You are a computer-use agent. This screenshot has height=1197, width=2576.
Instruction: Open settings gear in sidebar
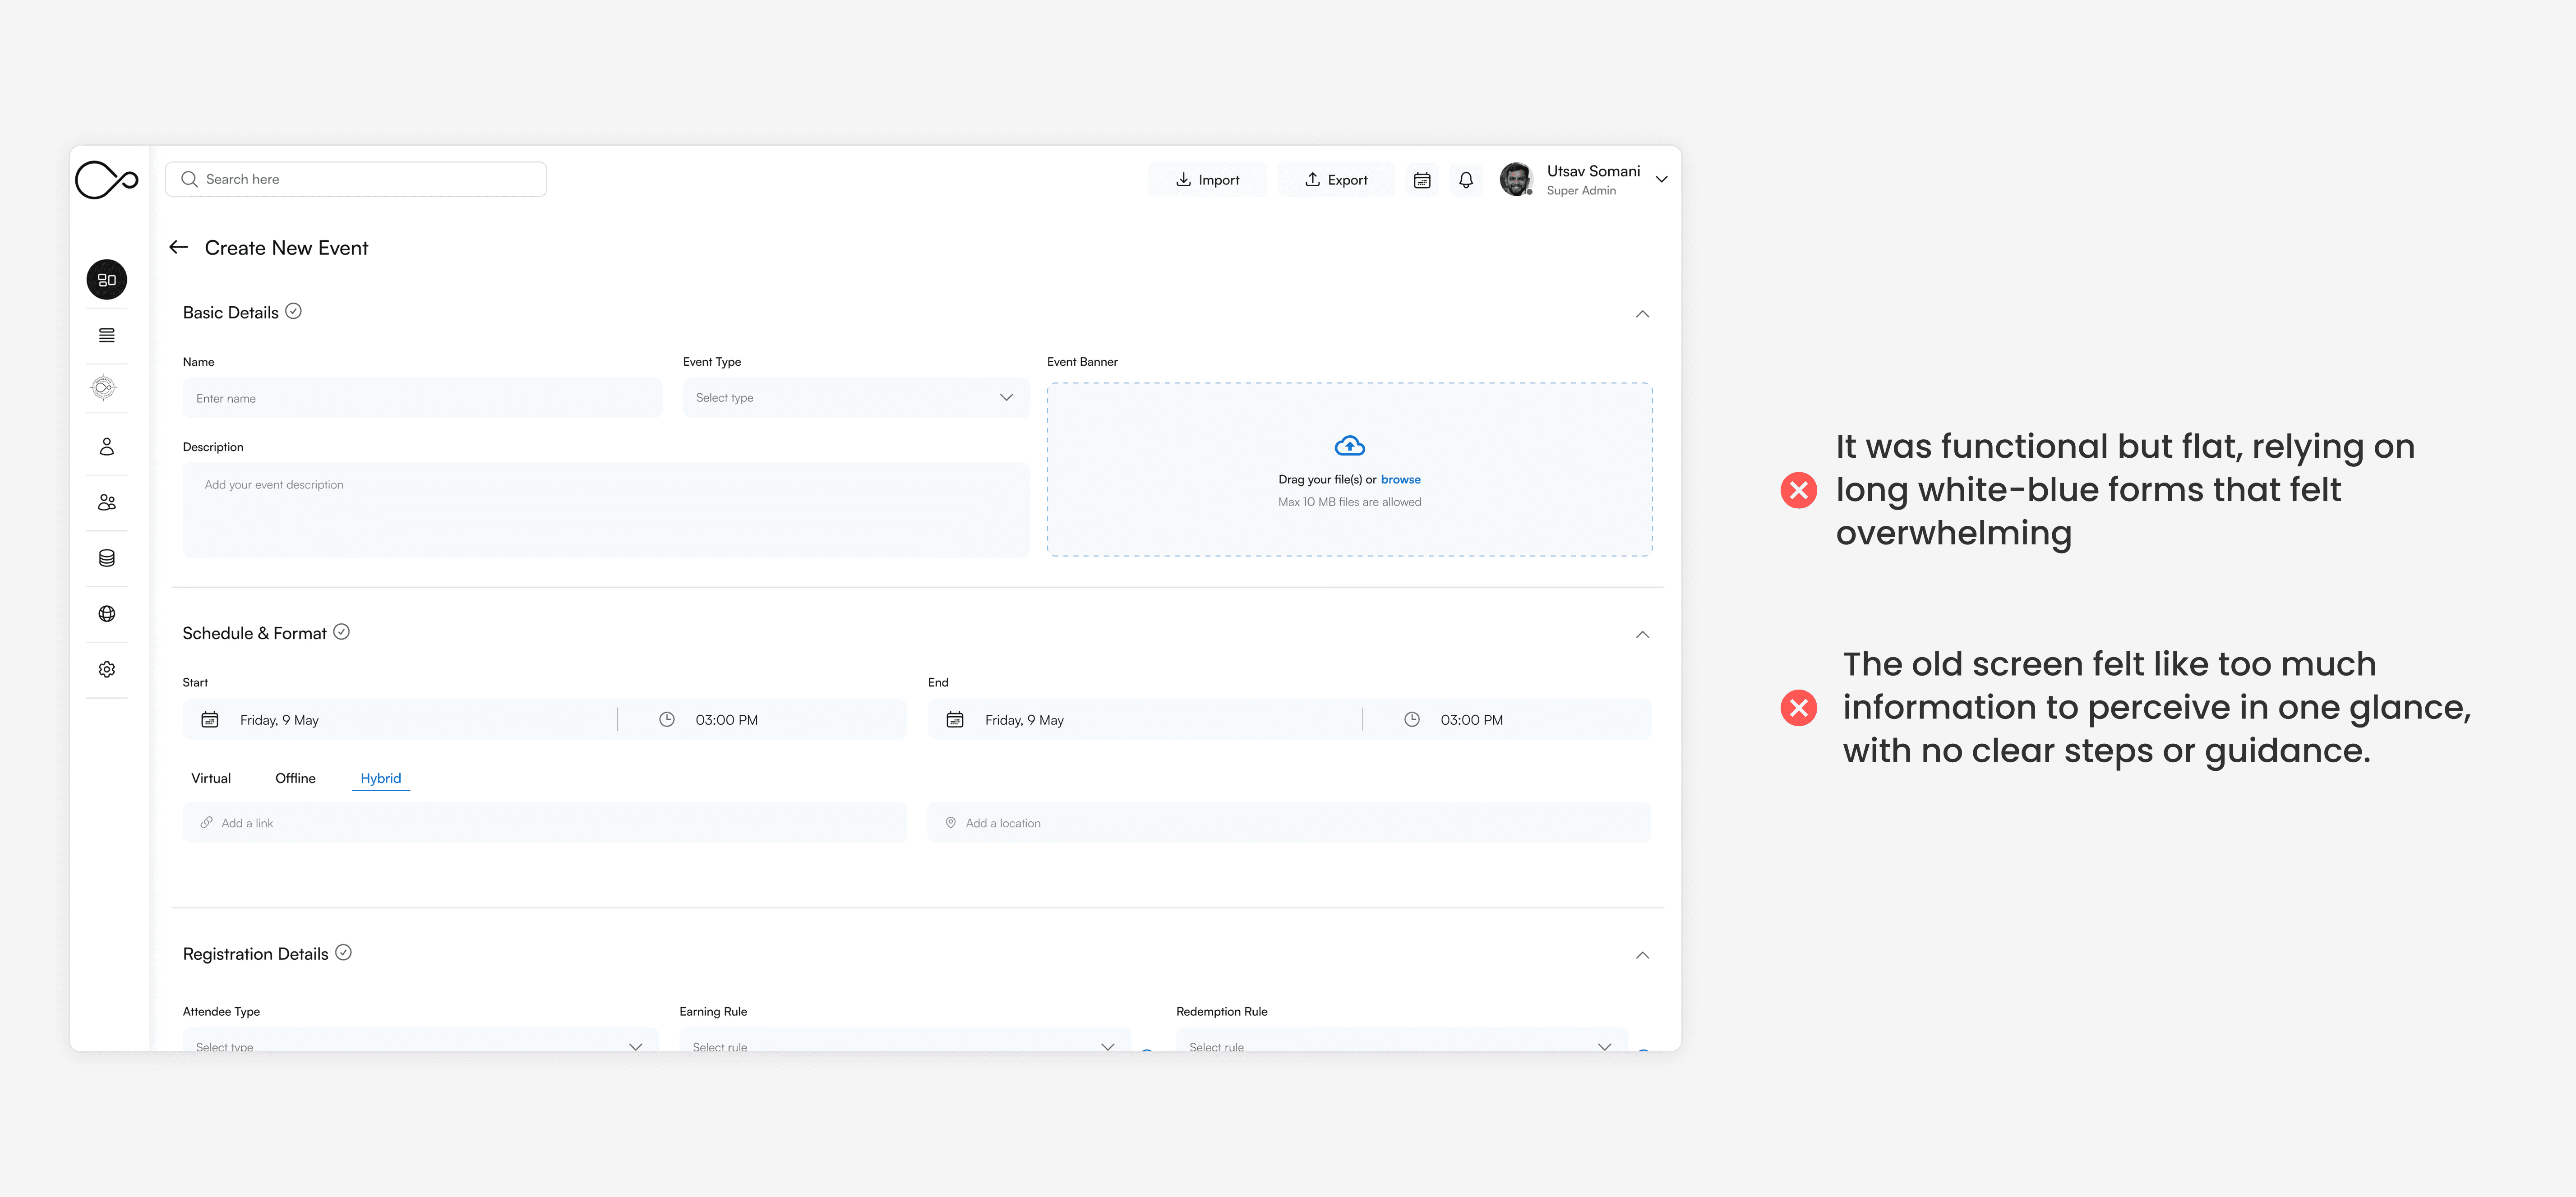pyautogui.click(x=107, y=669)
